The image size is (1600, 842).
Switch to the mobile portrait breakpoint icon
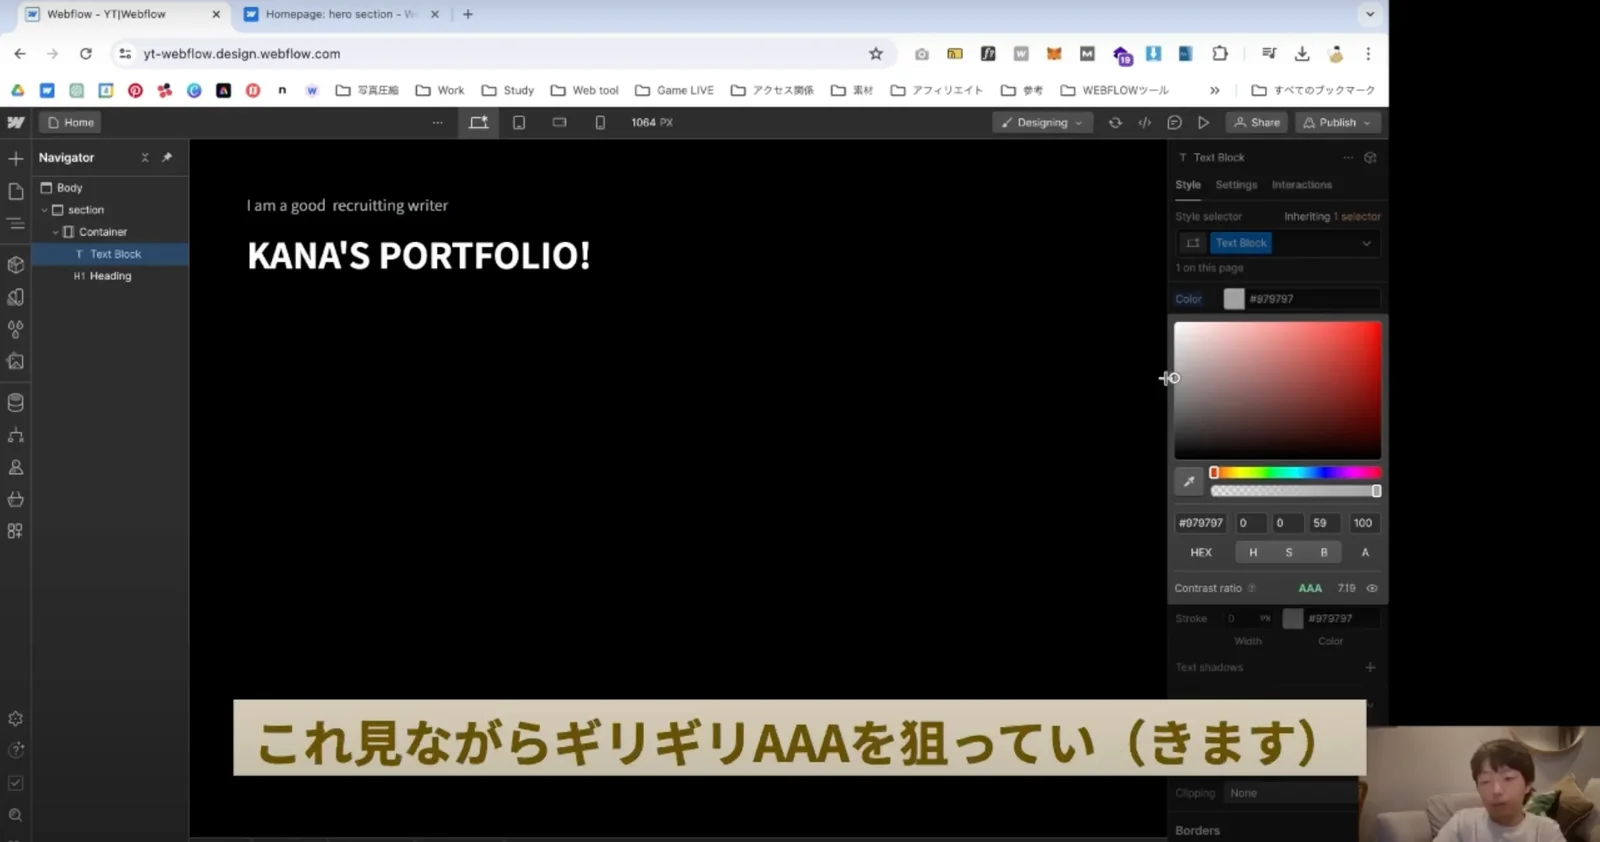(600, 122)
